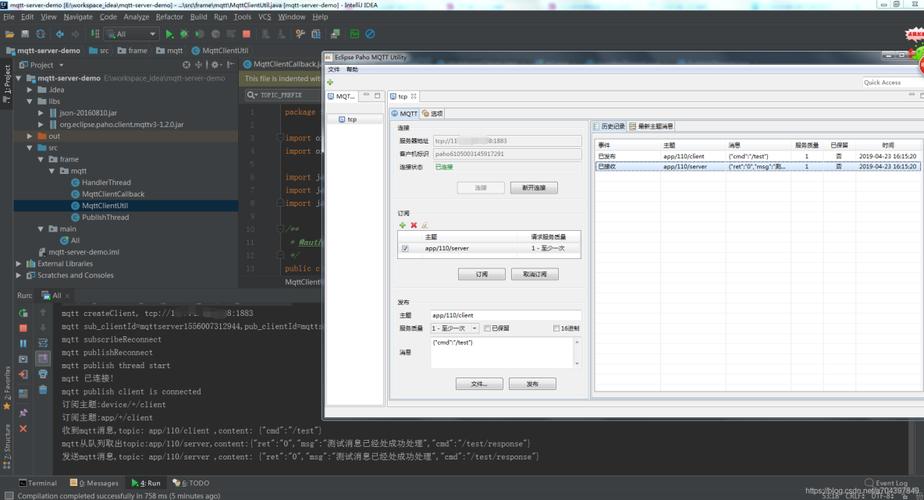
Task: Click the Open folder icon in IntelliJ toolbar
Action: (10, 34)
